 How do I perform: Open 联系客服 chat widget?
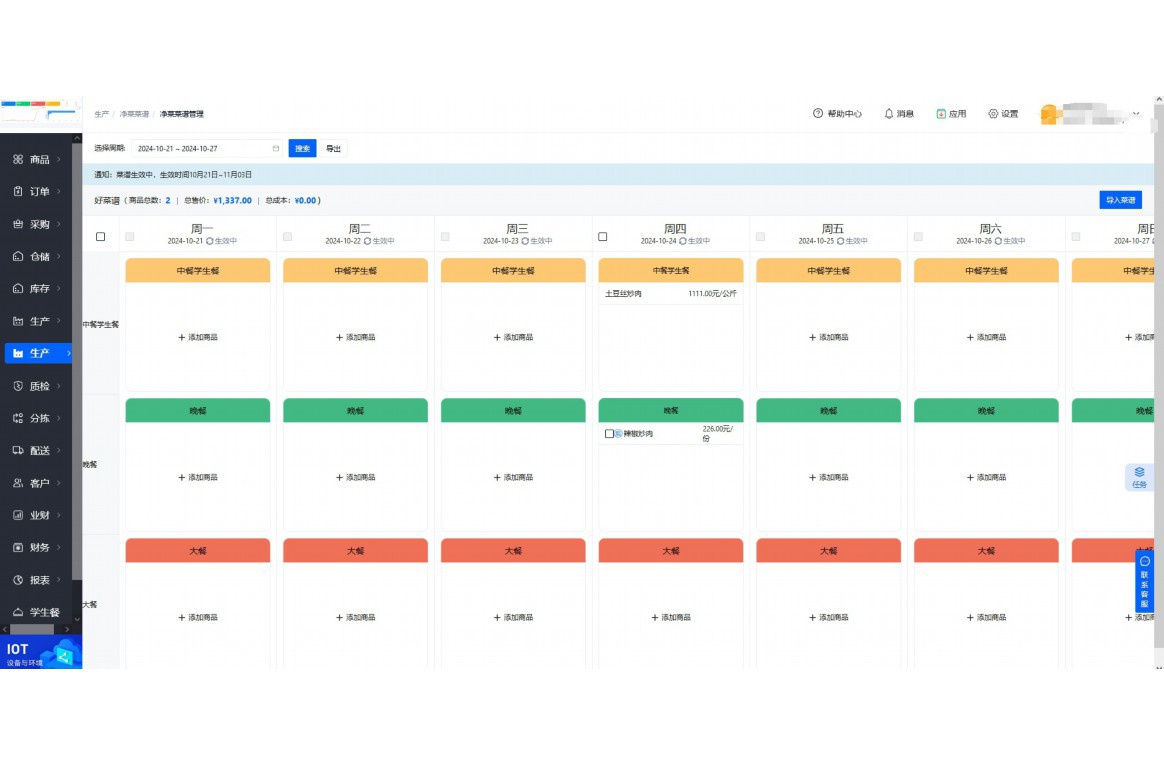pos(1144,580)
